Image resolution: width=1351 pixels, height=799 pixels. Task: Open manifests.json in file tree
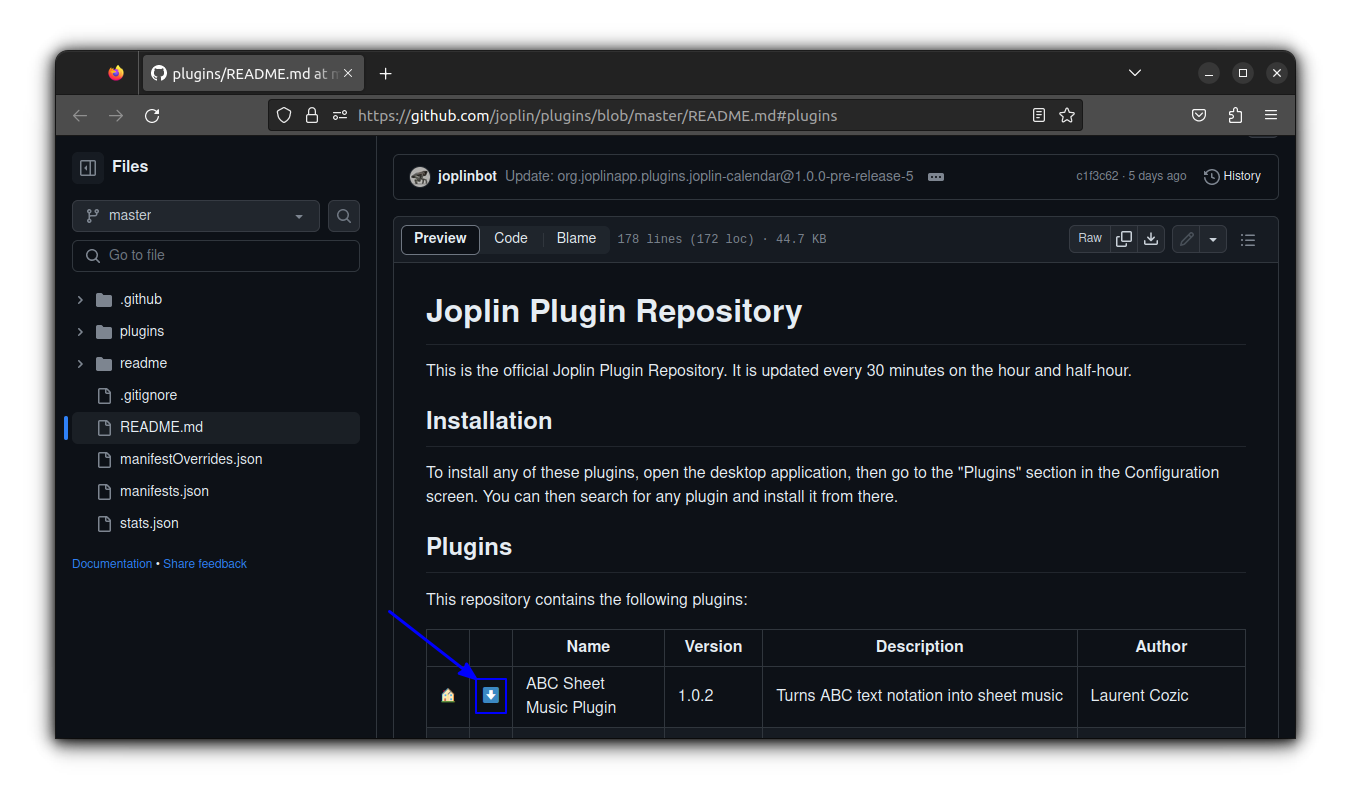coord(164,491)
